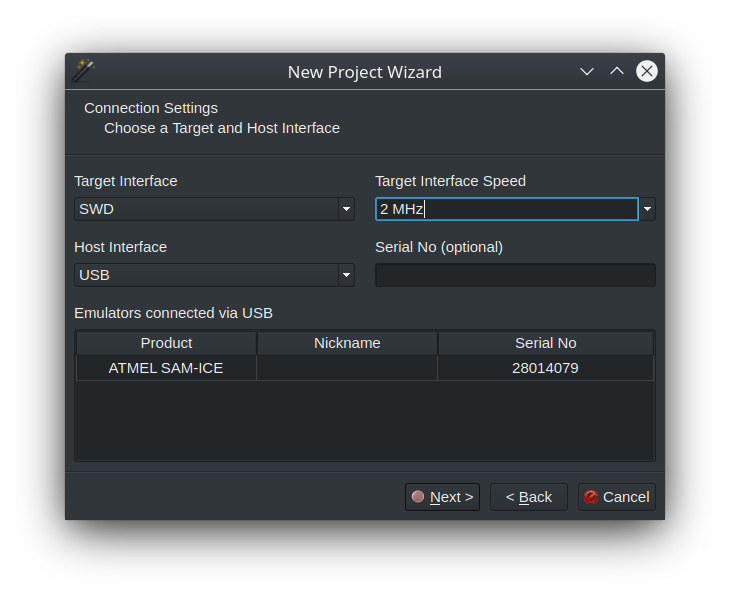The image size is (730, 597).
Task: Click the Serial No (optional) input field
Action: tap(515, 275)
